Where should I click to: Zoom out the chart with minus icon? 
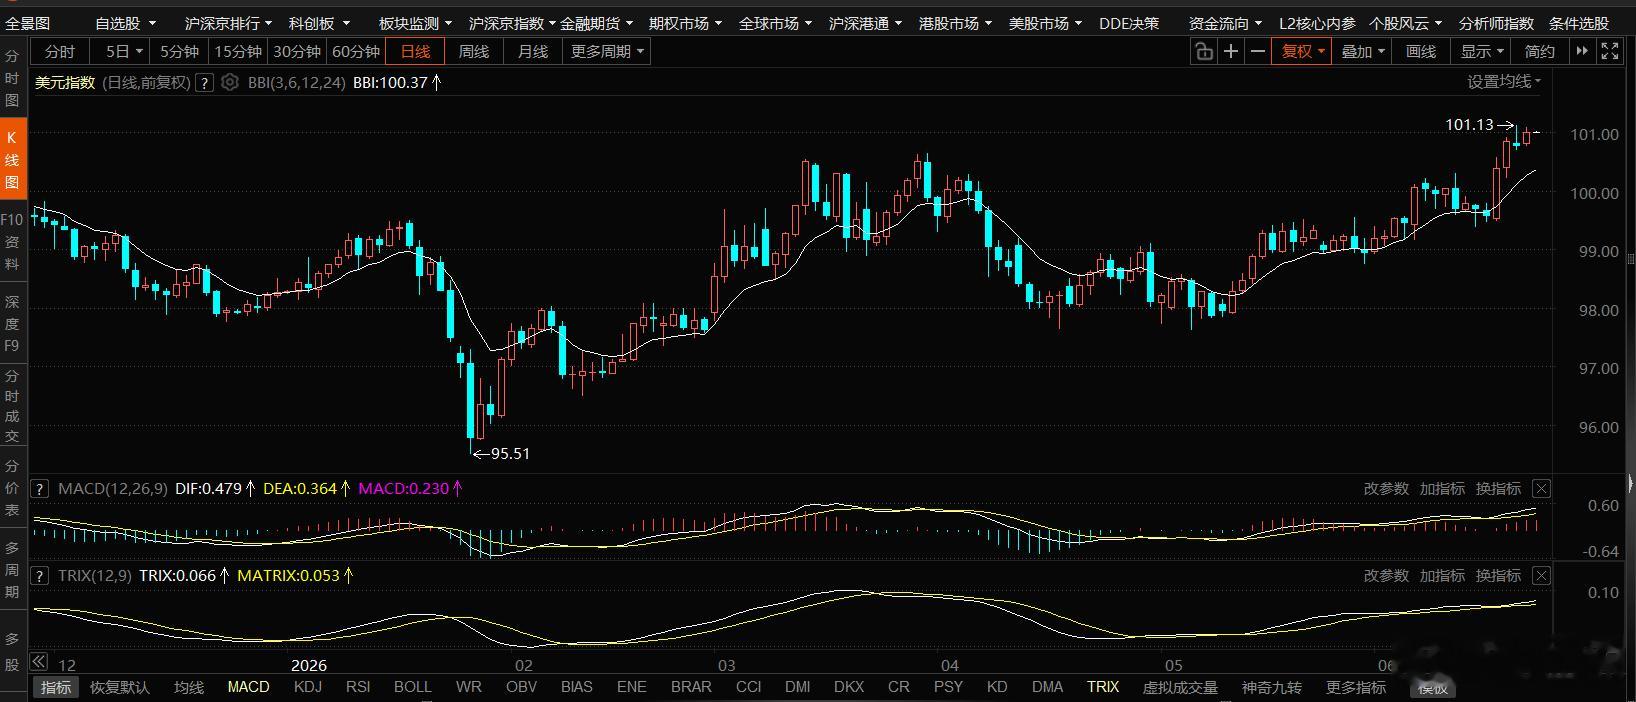(x=1258, y=51)
